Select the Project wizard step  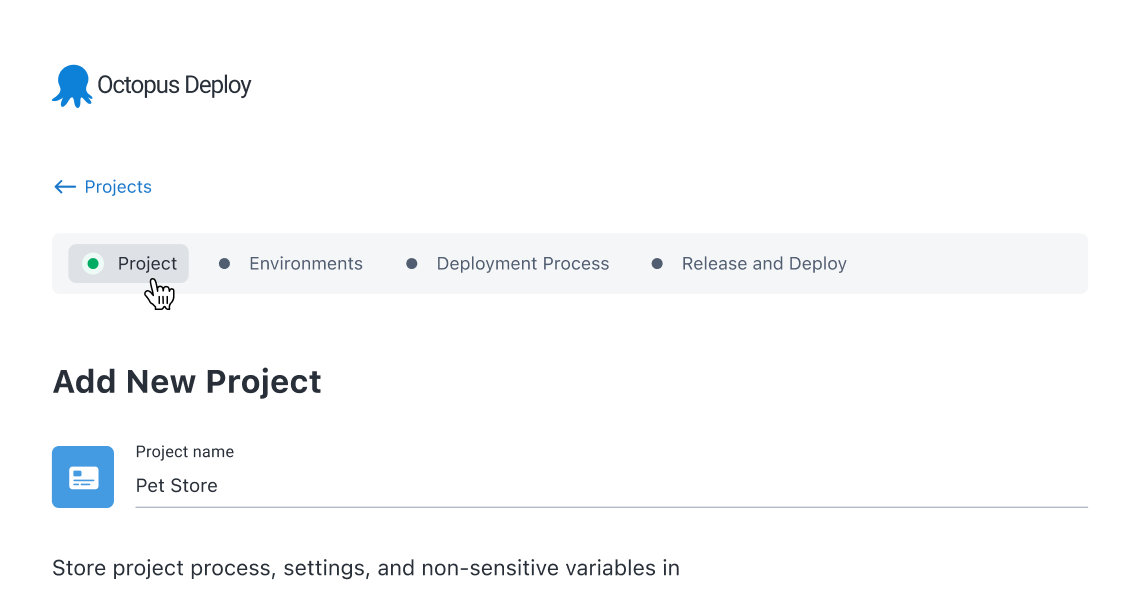click(146, 264)
